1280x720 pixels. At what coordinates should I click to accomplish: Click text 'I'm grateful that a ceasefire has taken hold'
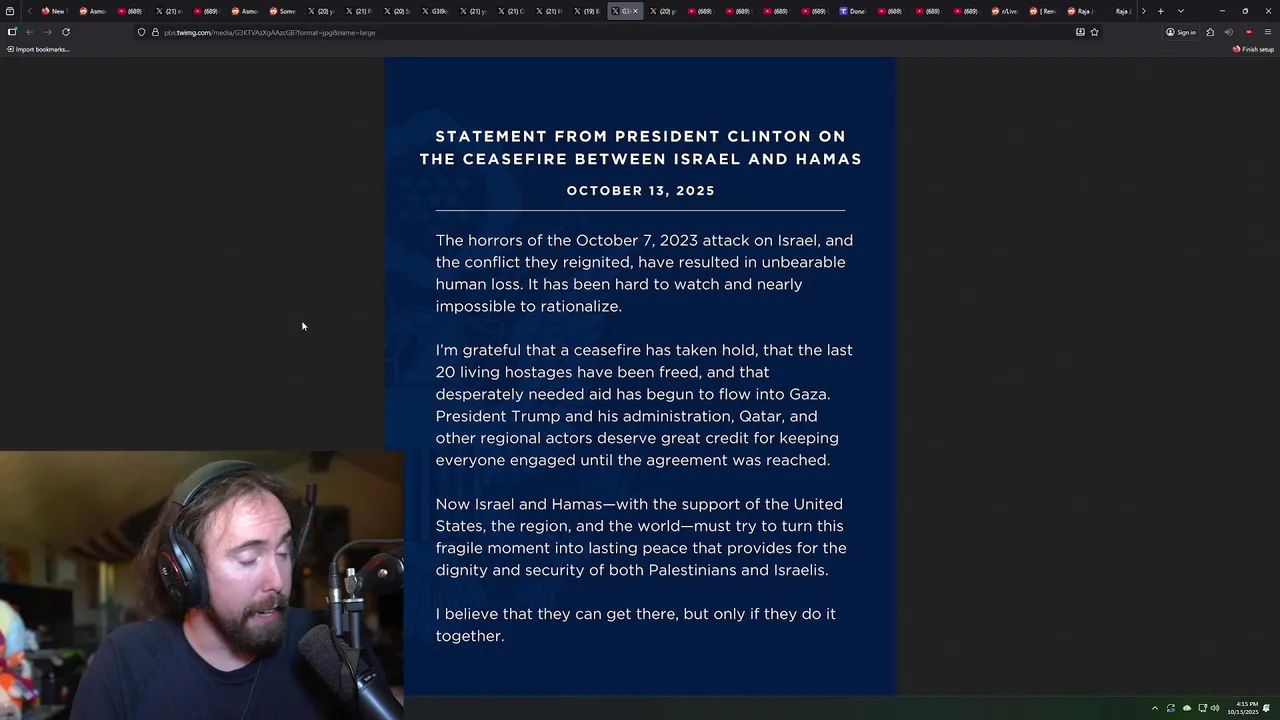coord(598,350)
